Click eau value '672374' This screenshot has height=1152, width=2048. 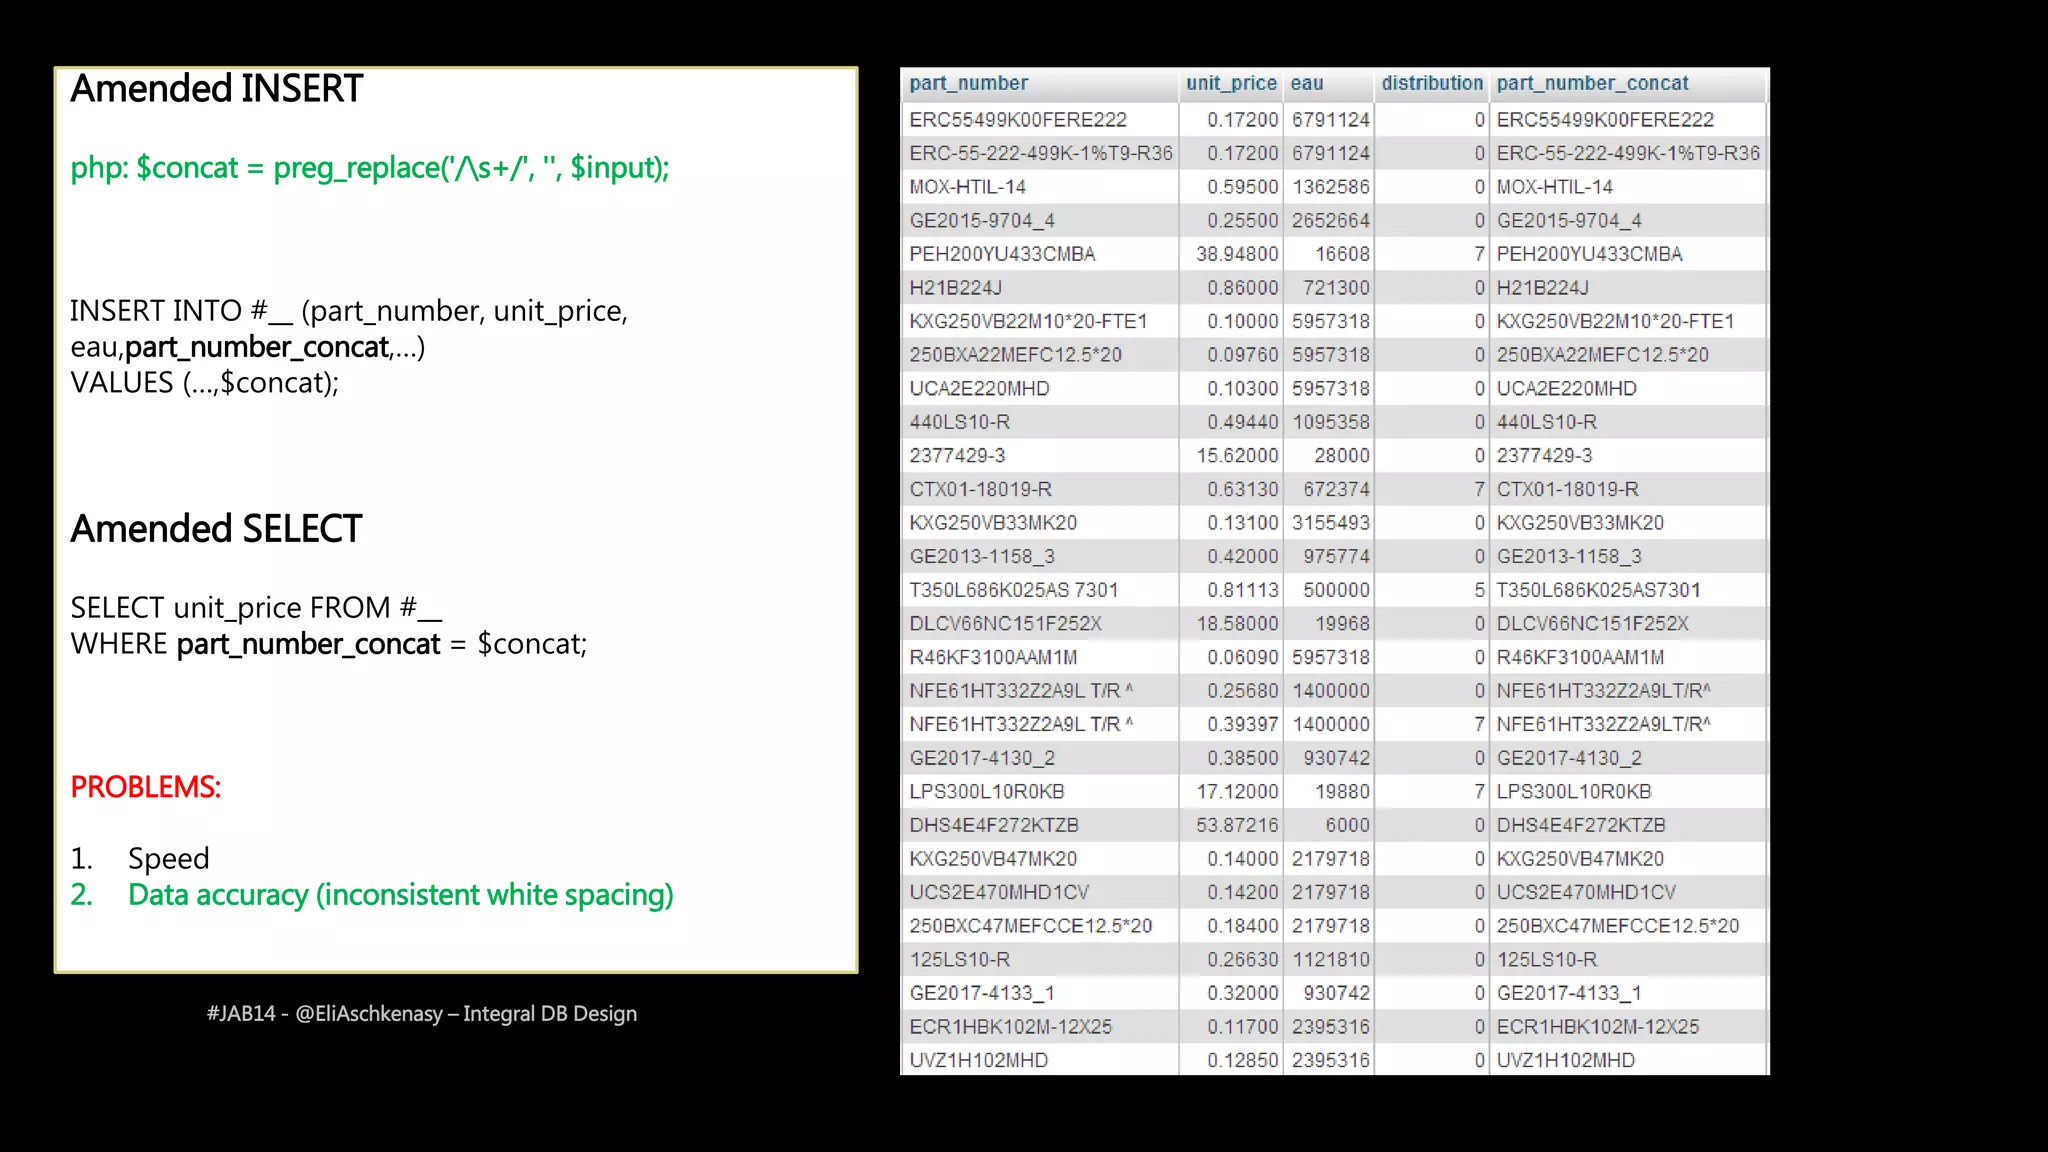1336,490
